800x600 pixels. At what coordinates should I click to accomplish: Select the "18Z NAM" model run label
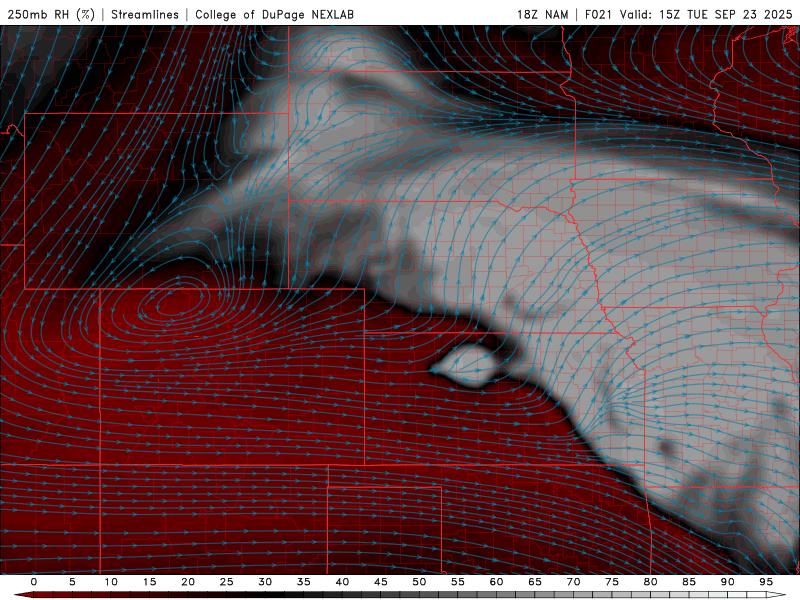pyautogui.click(x=543, y=14)
